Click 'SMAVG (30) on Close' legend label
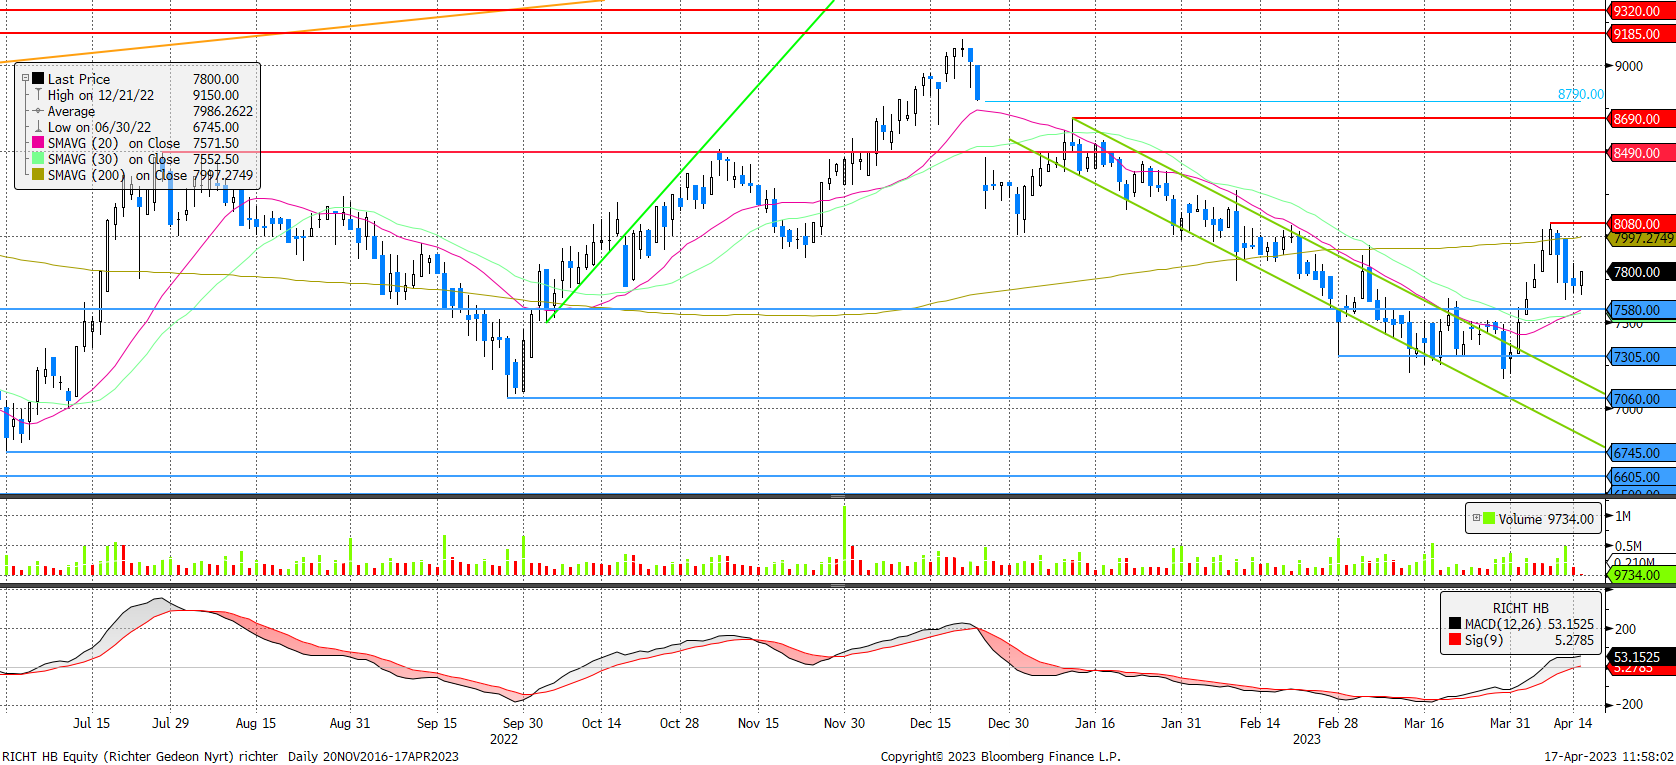 coord(114,159)
